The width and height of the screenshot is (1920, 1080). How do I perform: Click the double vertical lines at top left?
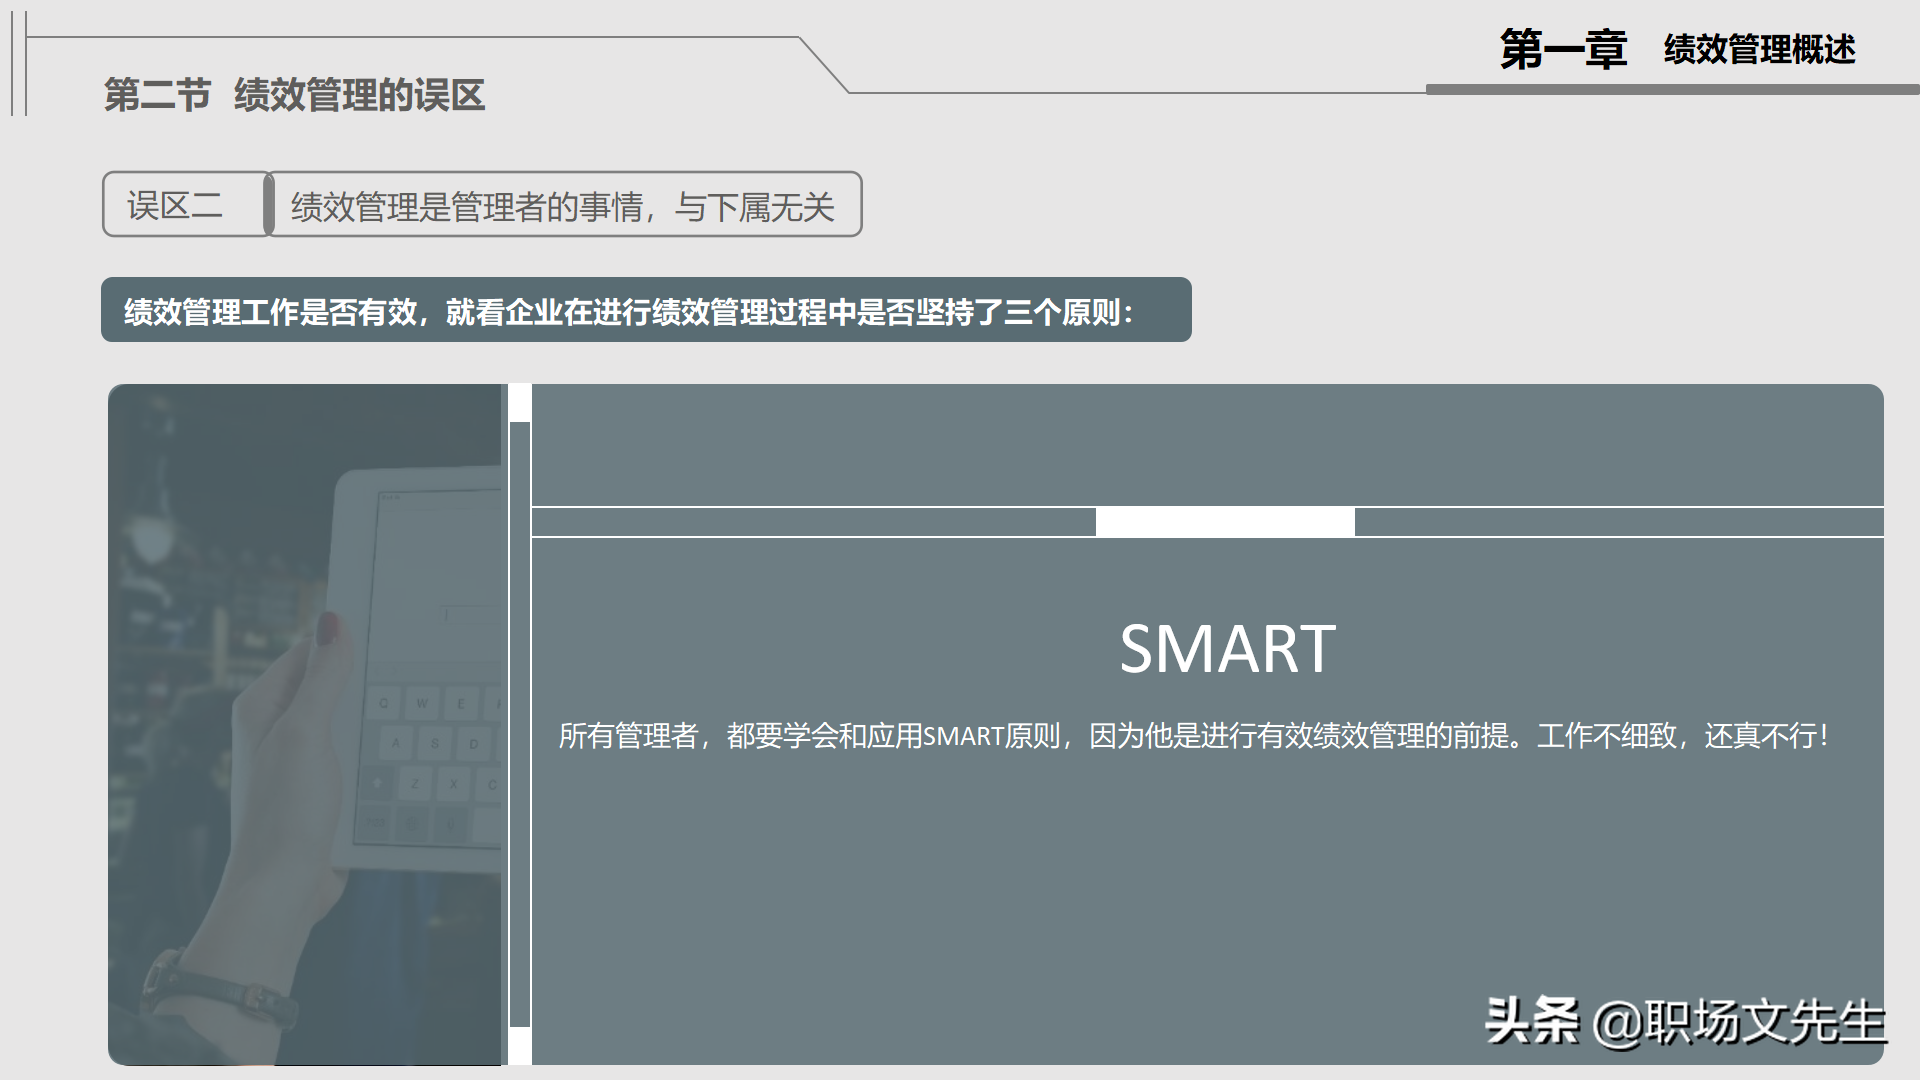(x=20, y=65)
